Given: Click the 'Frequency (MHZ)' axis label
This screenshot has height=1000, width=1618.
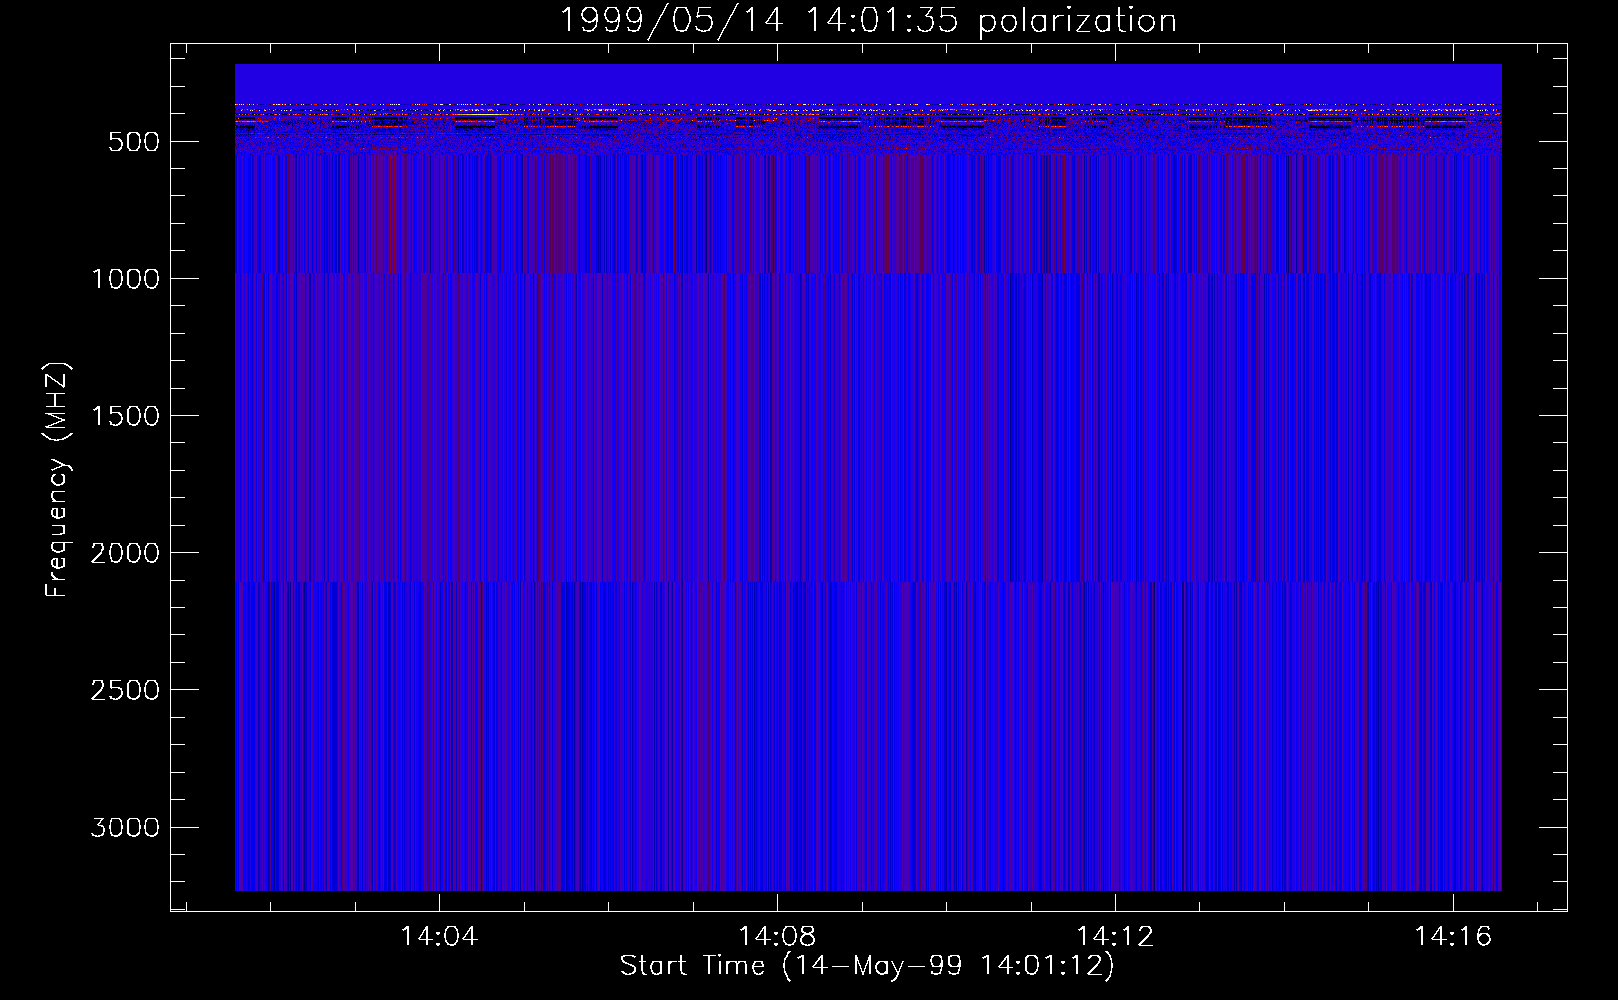Looking at the screenshot, I should click(x=57, y=479).
